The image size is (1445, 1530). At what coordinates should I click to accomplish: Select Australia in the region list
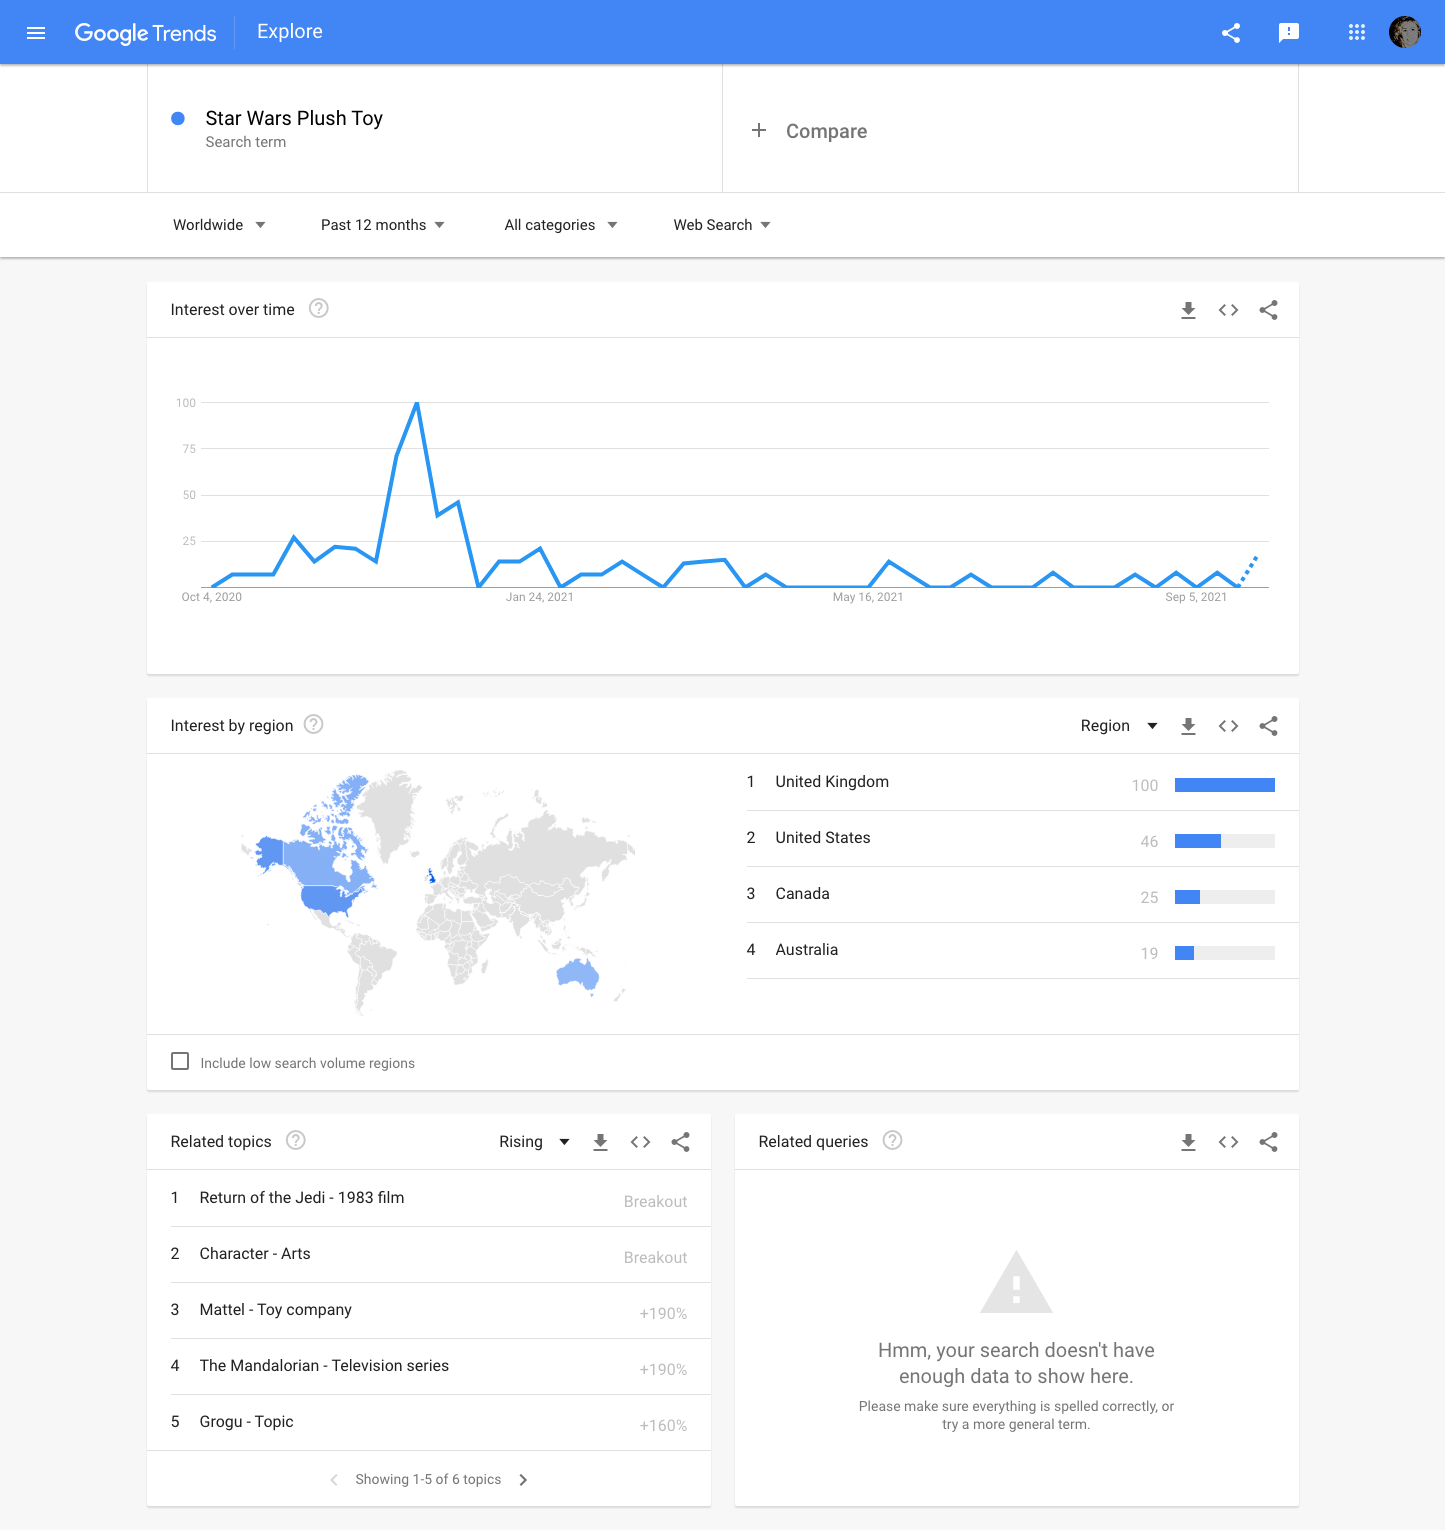tap(1022, 950)
